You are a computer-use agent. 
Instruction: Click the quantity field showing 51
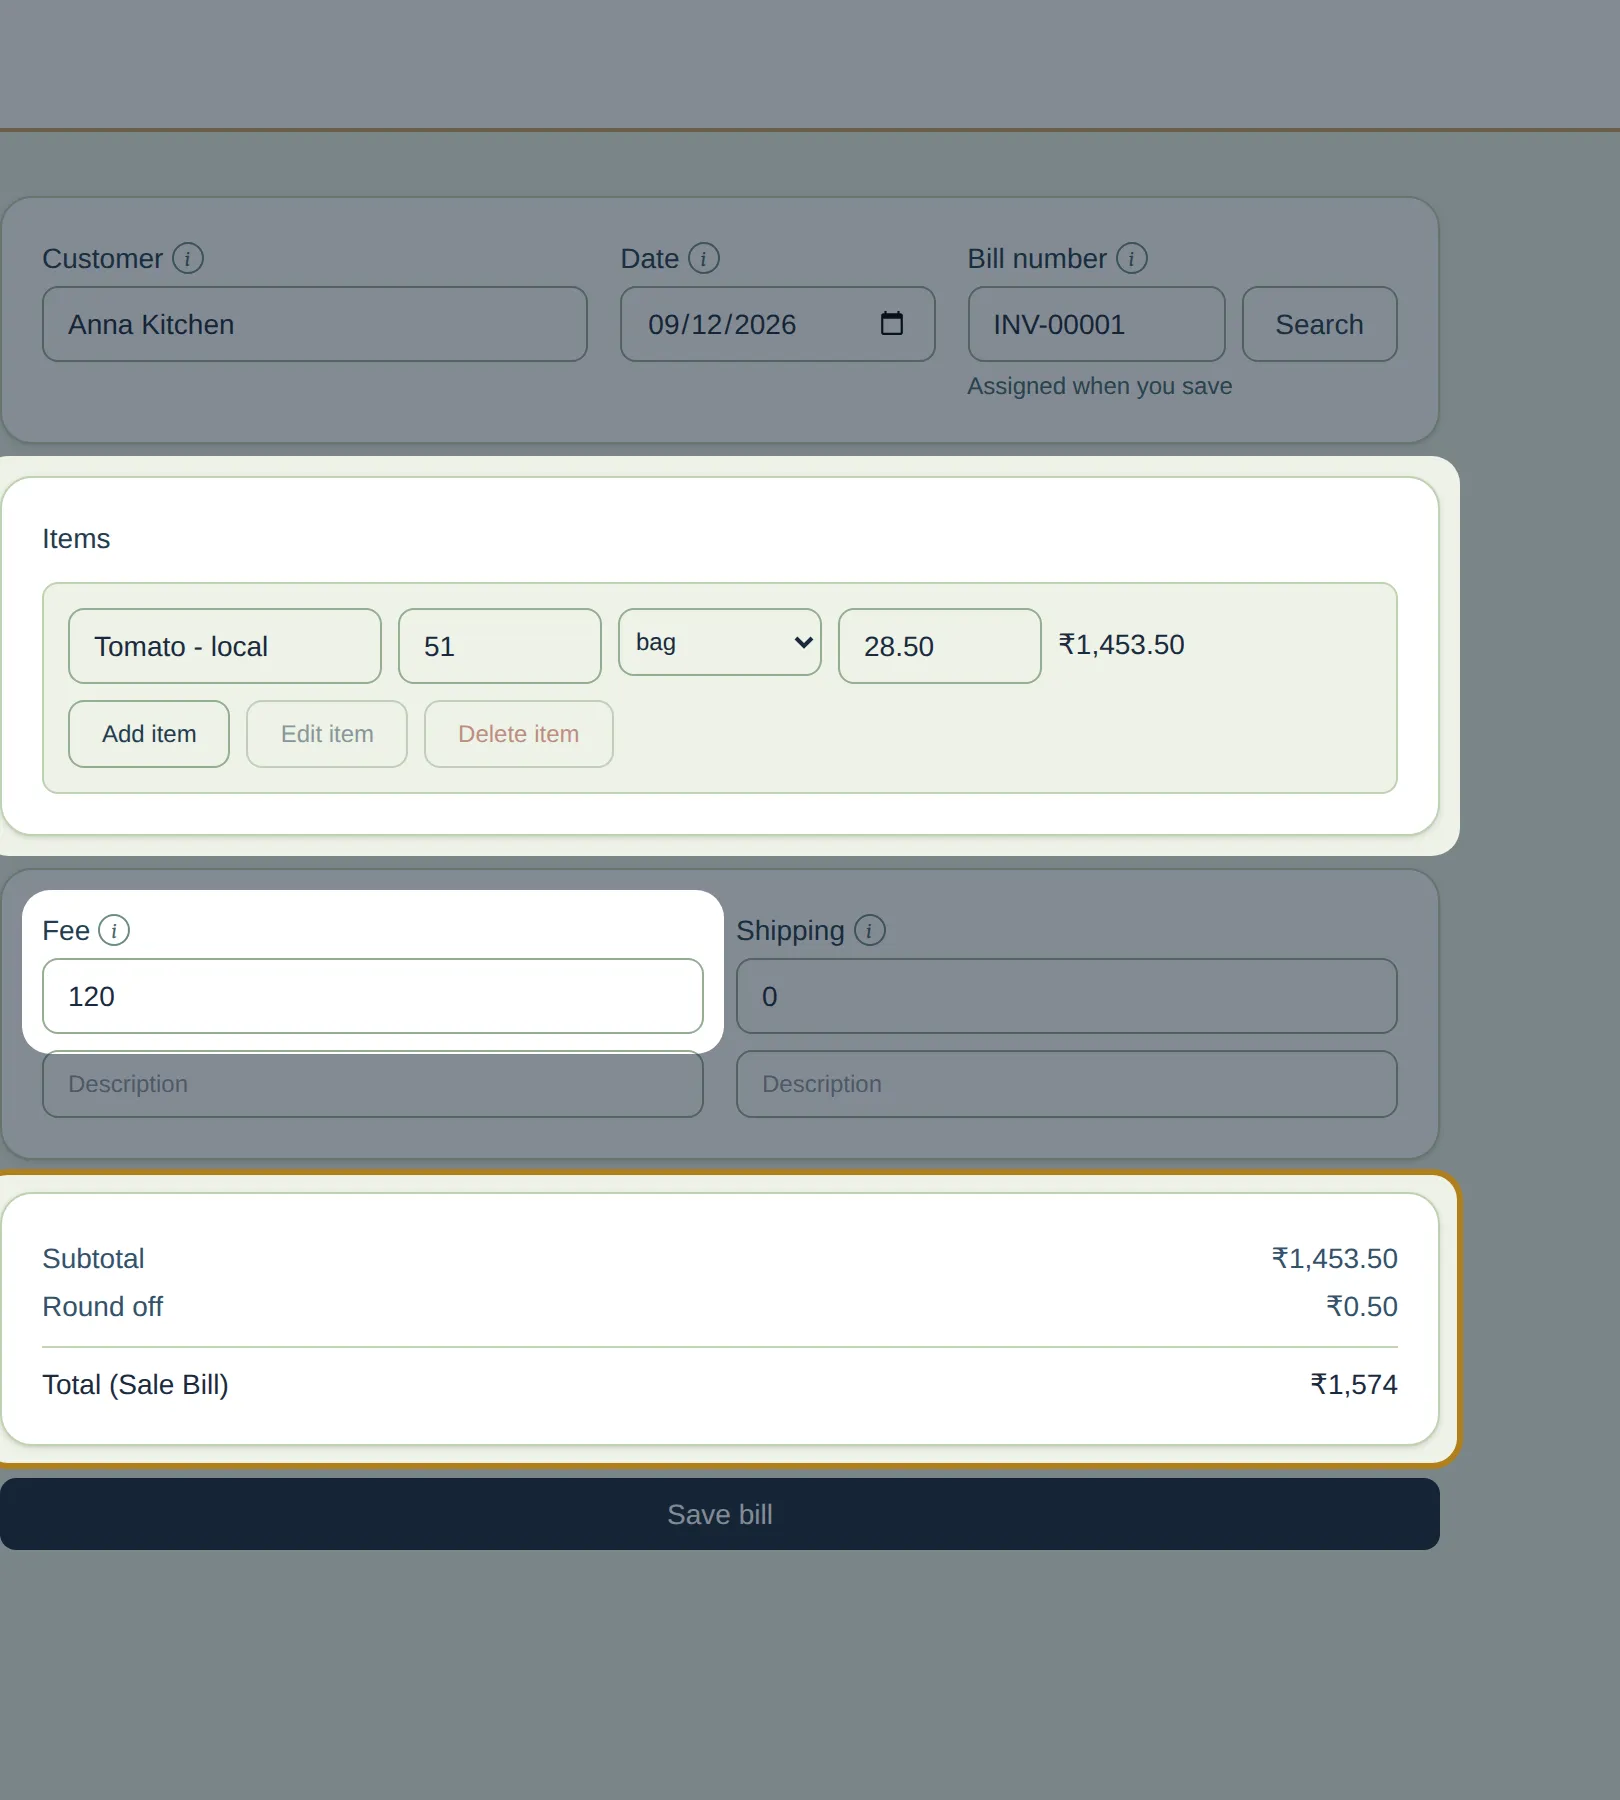click(x=500, y=646)
